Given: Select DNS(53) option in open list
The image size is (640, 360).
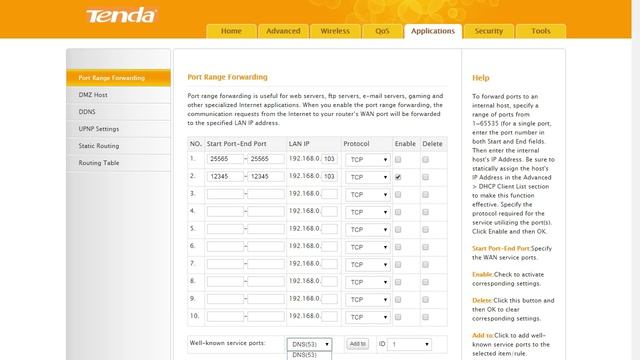Looking at the screenshot, I should [x=309, y=356].
